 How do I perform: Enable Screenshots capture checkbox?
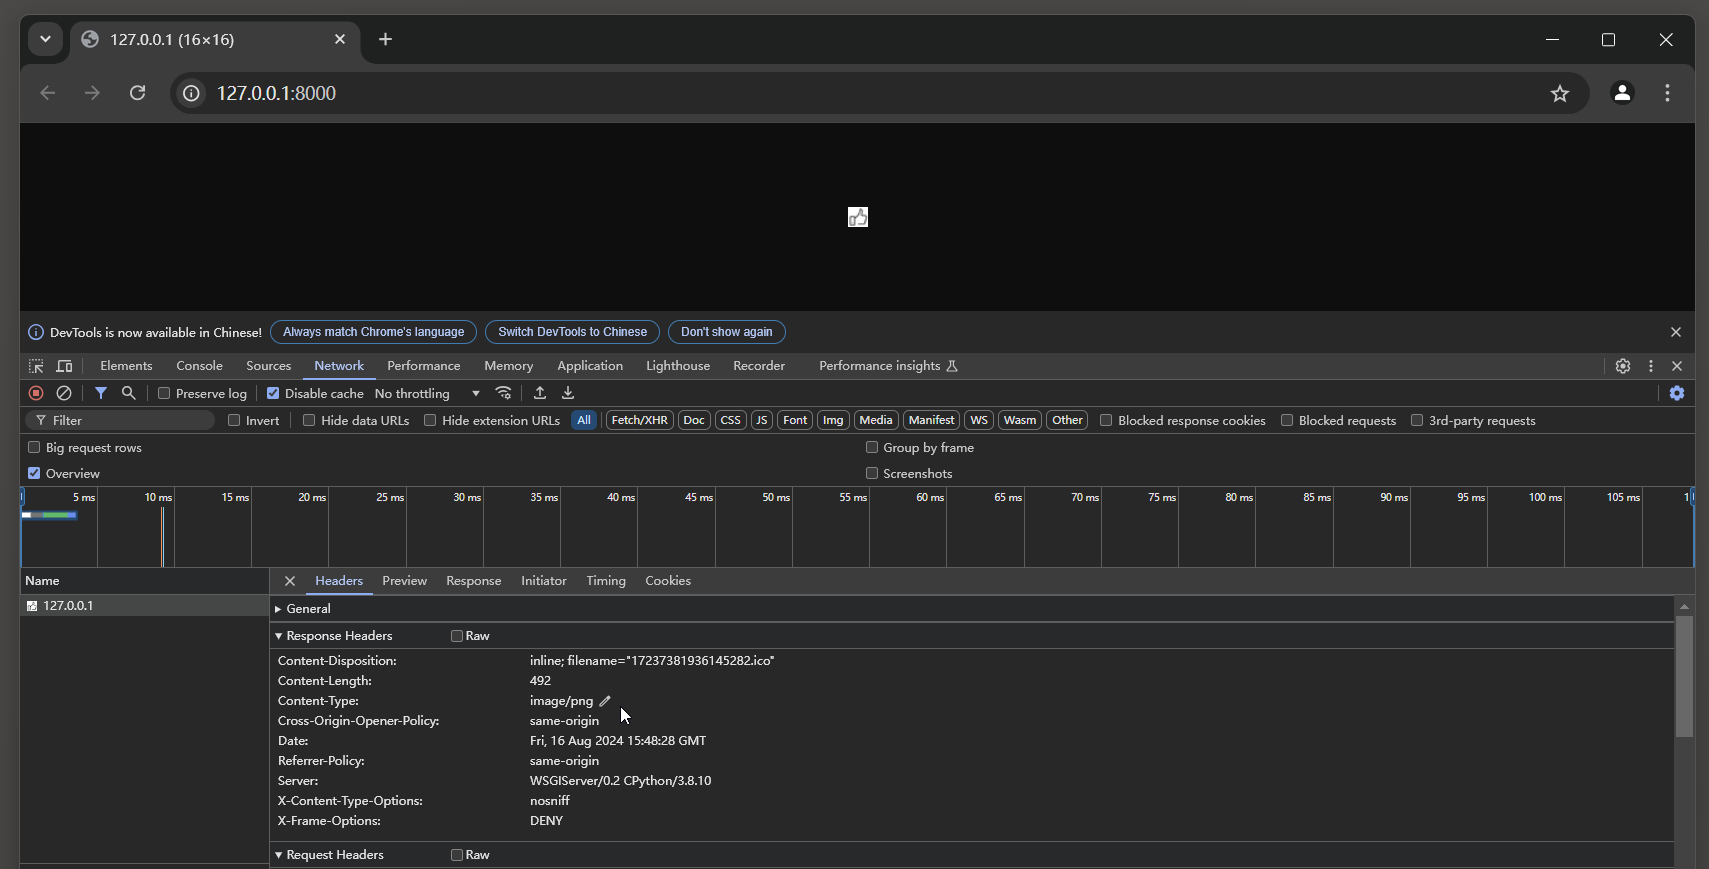click(872, 473)
